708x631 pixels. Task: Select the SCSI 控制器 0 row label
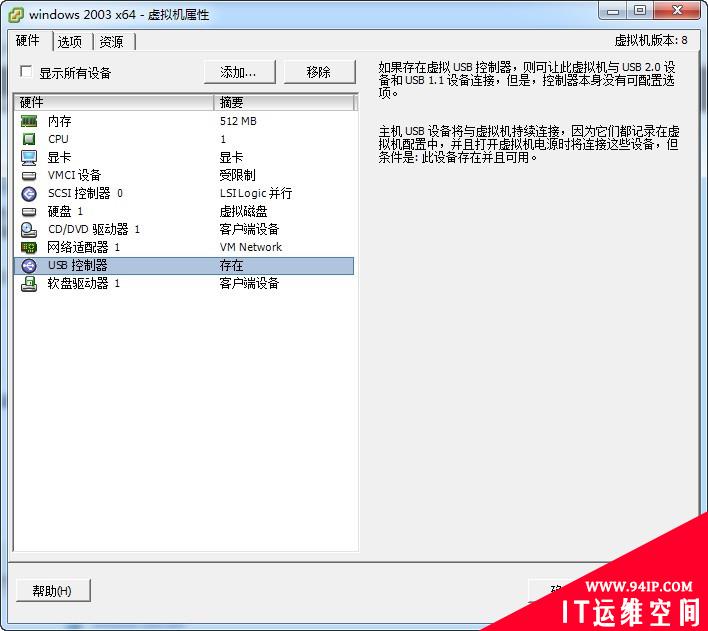tap(85, 193)
